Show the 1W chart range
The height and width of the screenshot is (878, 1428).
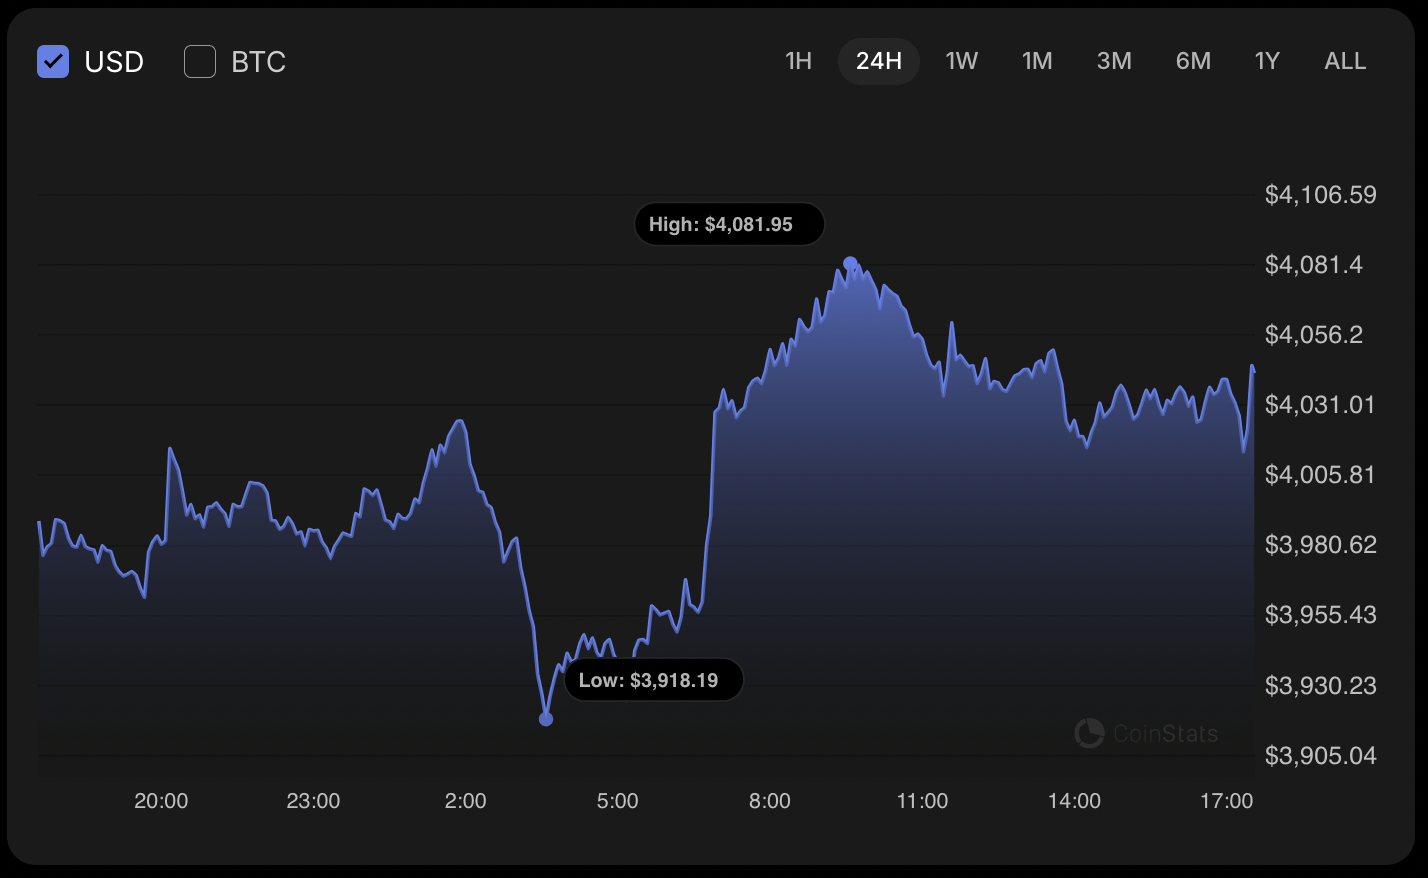961,61
